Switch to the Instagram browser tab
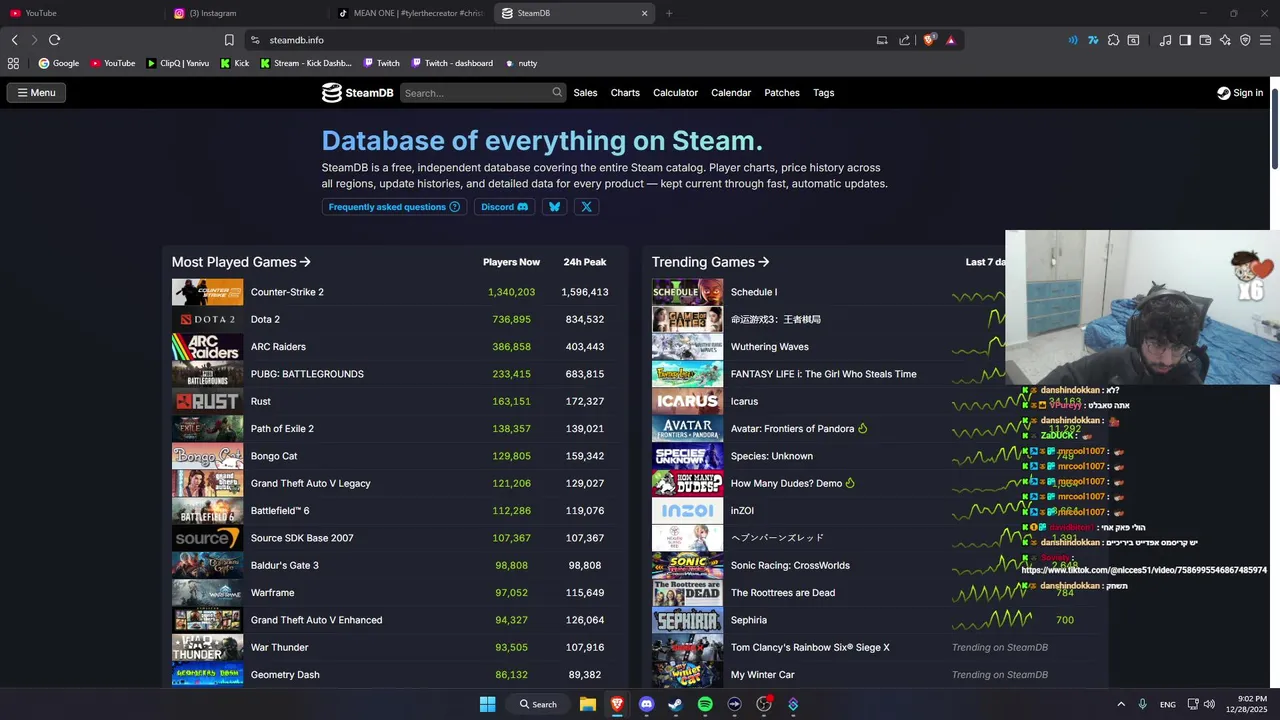 pos(245,13)
